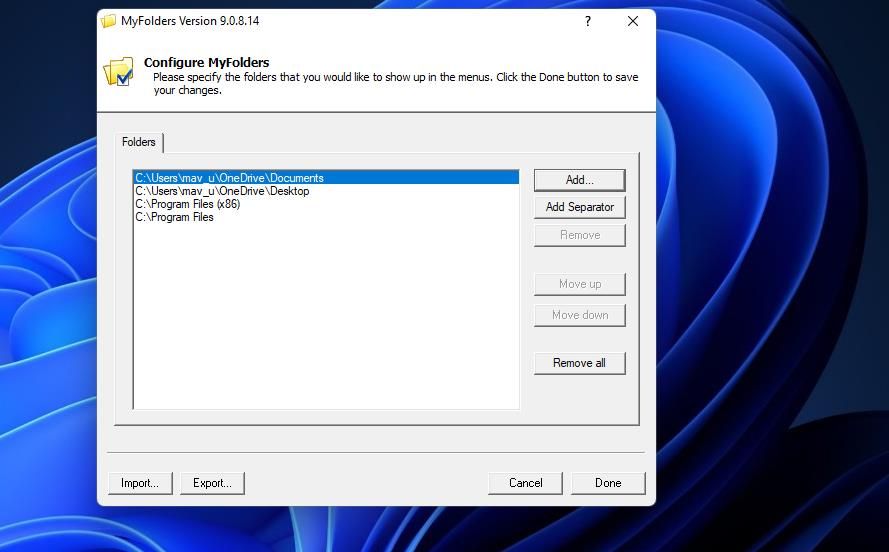This screenshot has height=552, width=889.
Task: Close the MyFolders dialog window
Action: [x=633, y=21]
